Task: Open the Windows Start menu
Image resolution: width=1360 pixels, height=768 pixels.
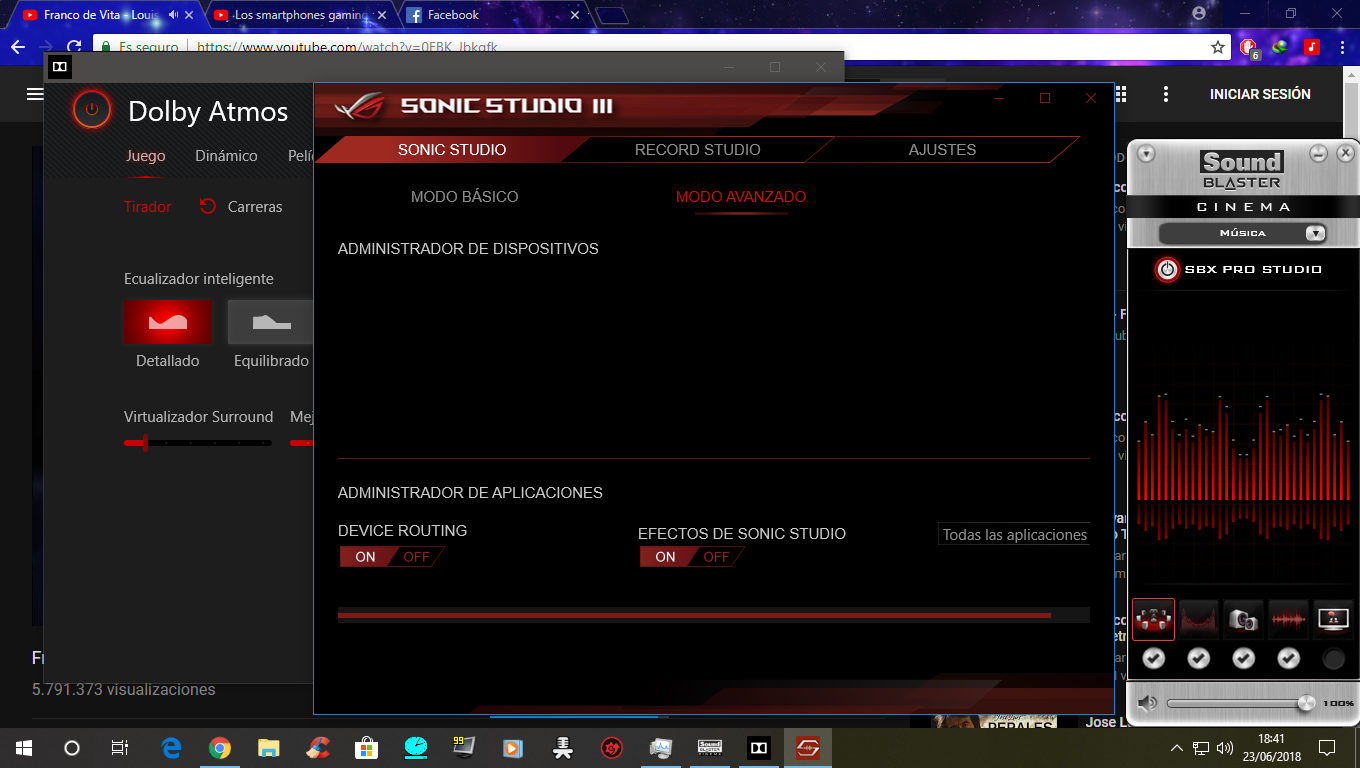Action: coord(24,747)
